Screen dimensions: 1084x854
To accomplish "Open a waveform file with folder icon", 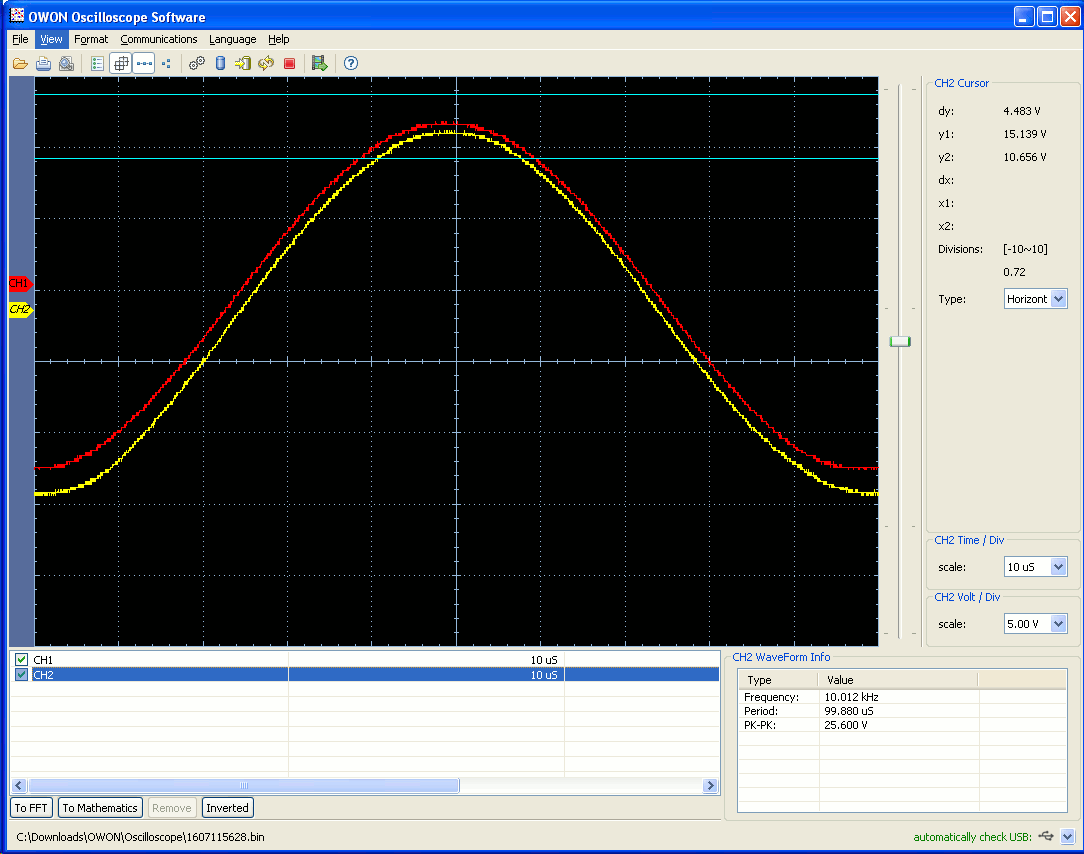I will click(x=20, y=64).
